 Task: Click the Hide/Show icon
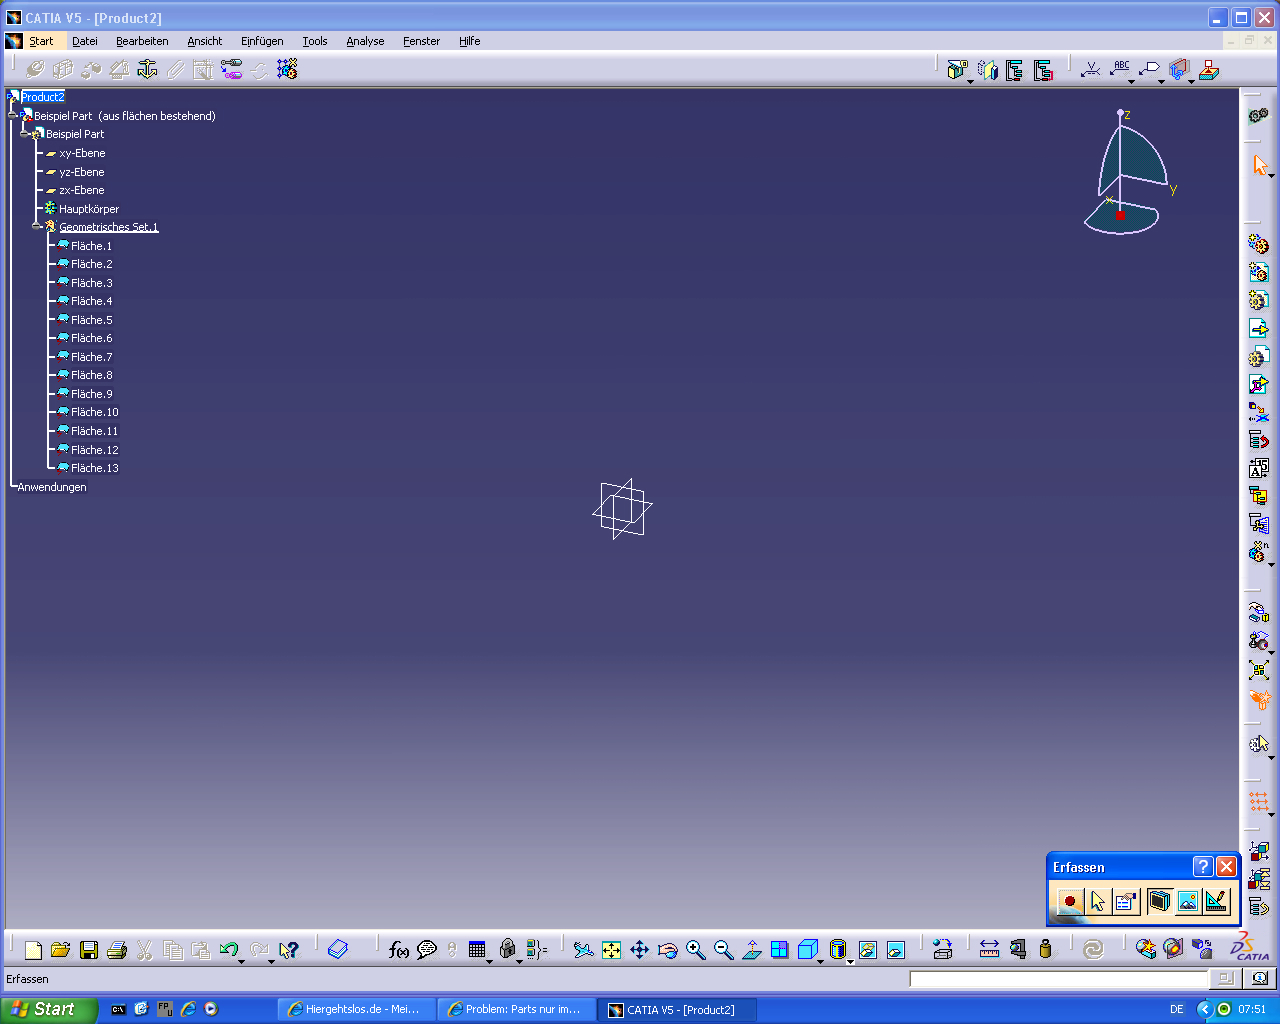point(868,950)
